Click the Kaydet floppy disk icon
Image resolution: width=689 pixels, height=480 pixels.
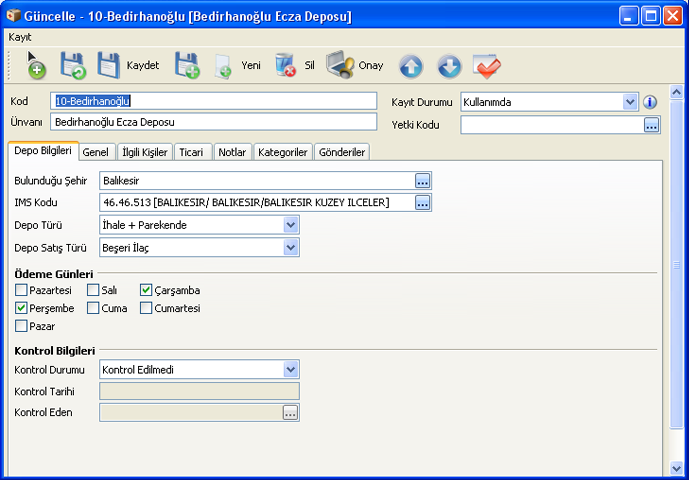pos(109,65)
